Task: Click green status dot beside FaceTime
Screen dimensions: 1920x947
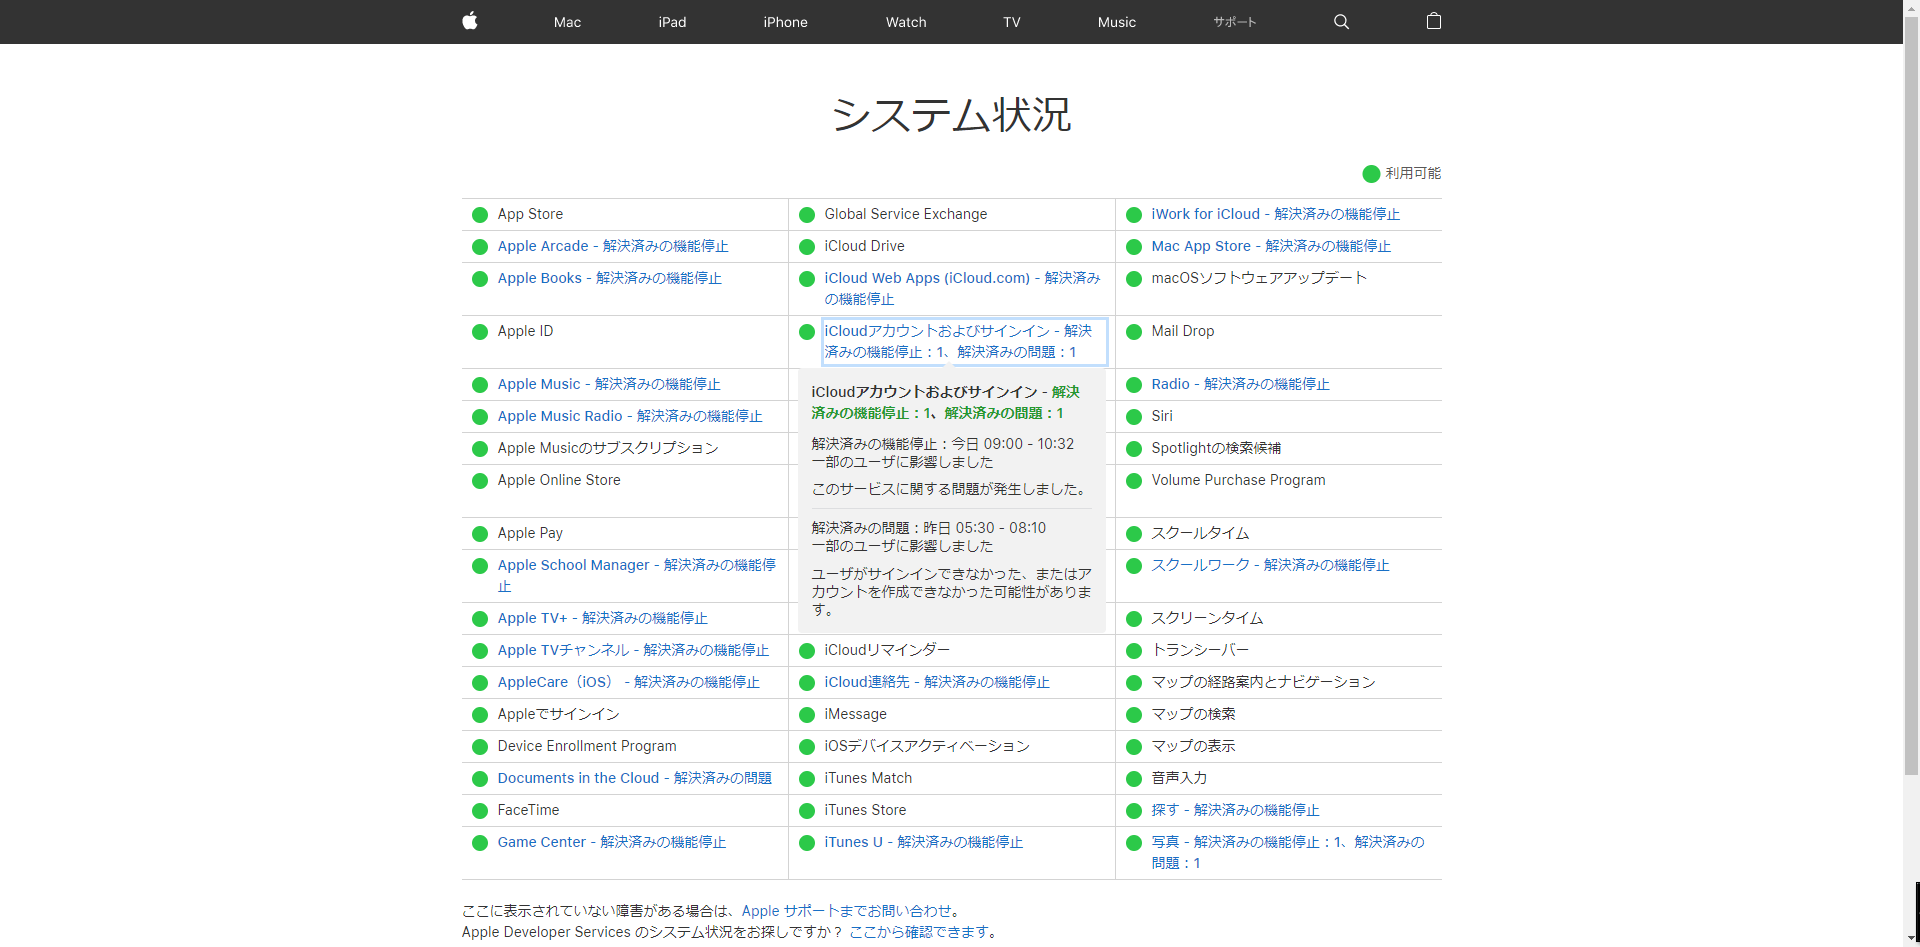Action: (x=480, y=811)
